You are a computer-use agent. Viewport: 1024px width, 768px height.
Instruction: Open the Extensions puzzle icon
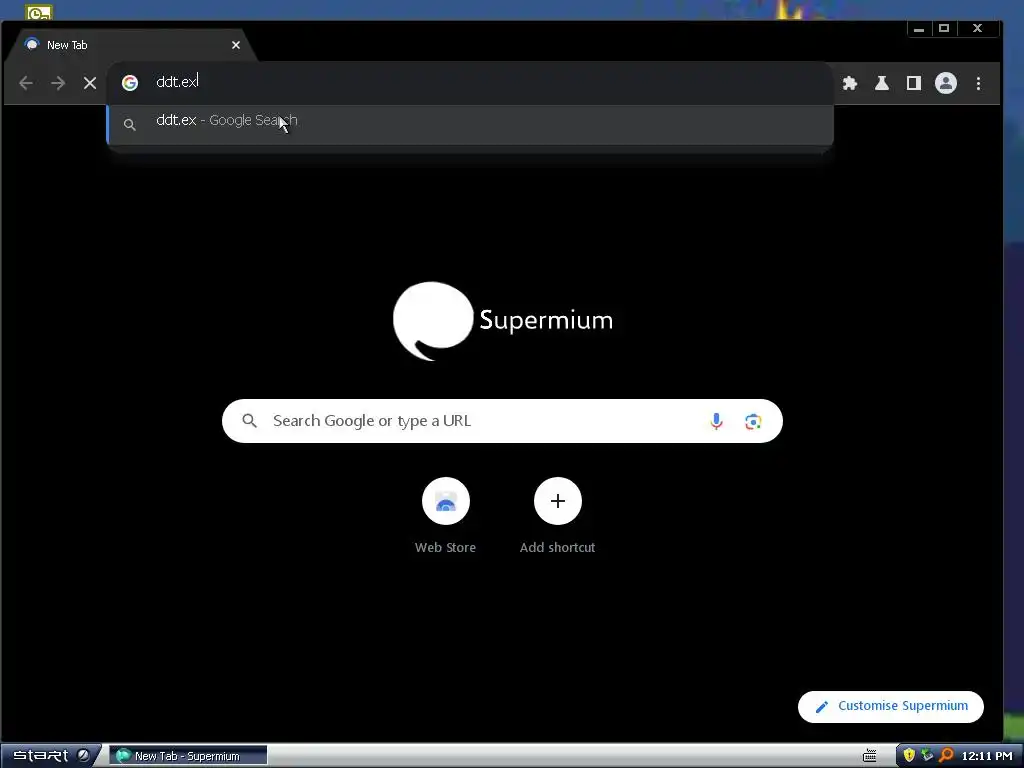(850, 83)
